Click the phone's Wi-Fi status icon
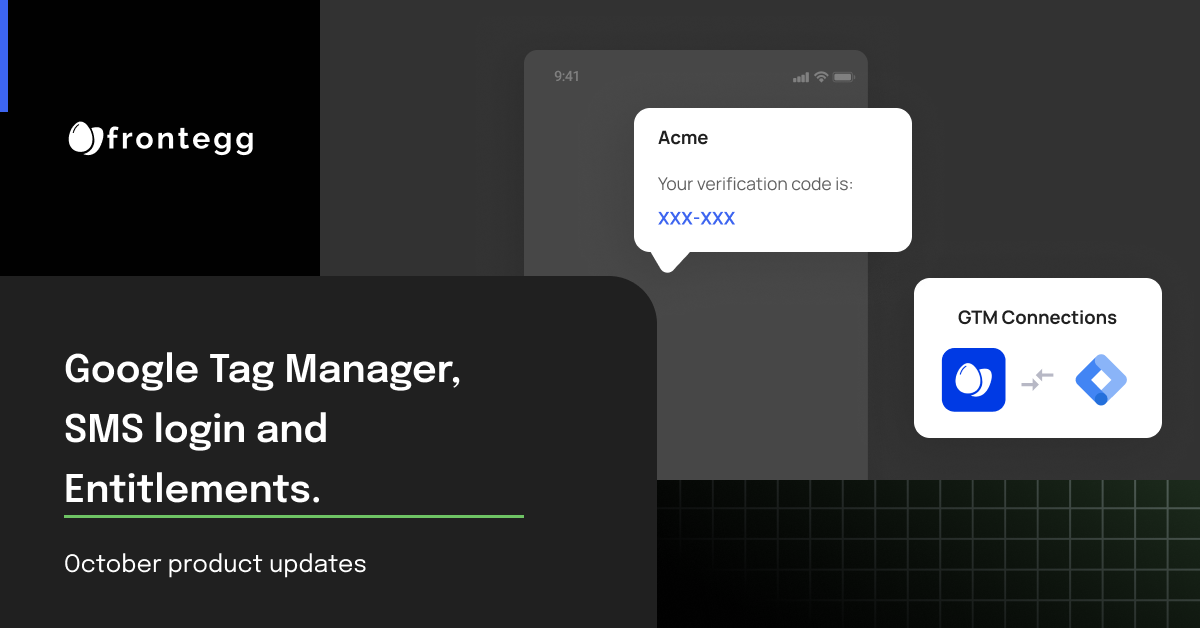1200x628 pixels. 821,77
